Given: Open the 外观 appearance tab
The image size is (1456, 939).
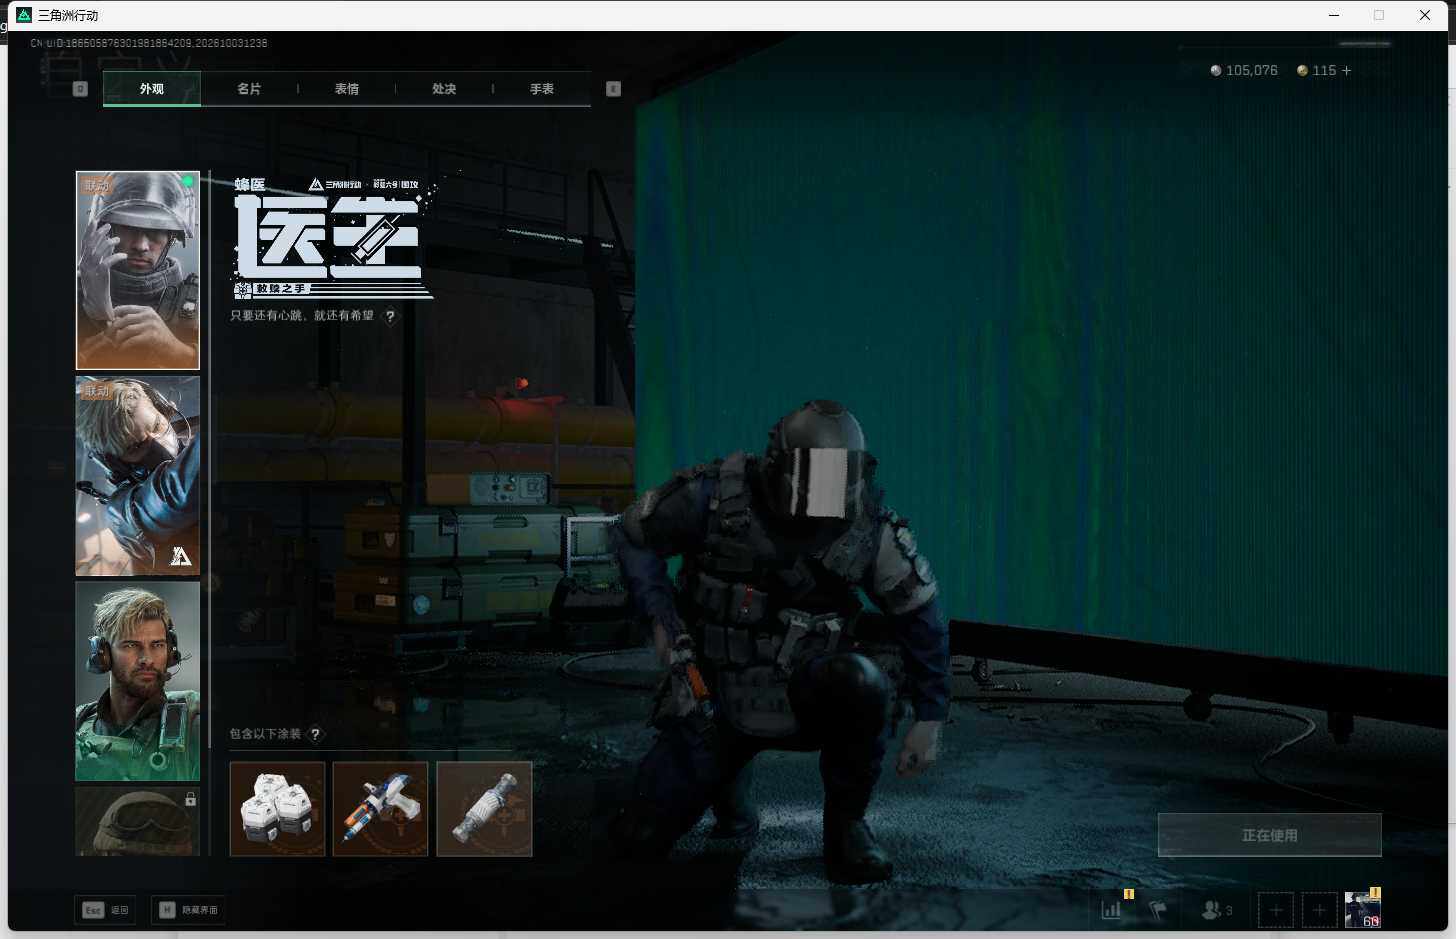Looking at the screenshot, I should (152, 89).
